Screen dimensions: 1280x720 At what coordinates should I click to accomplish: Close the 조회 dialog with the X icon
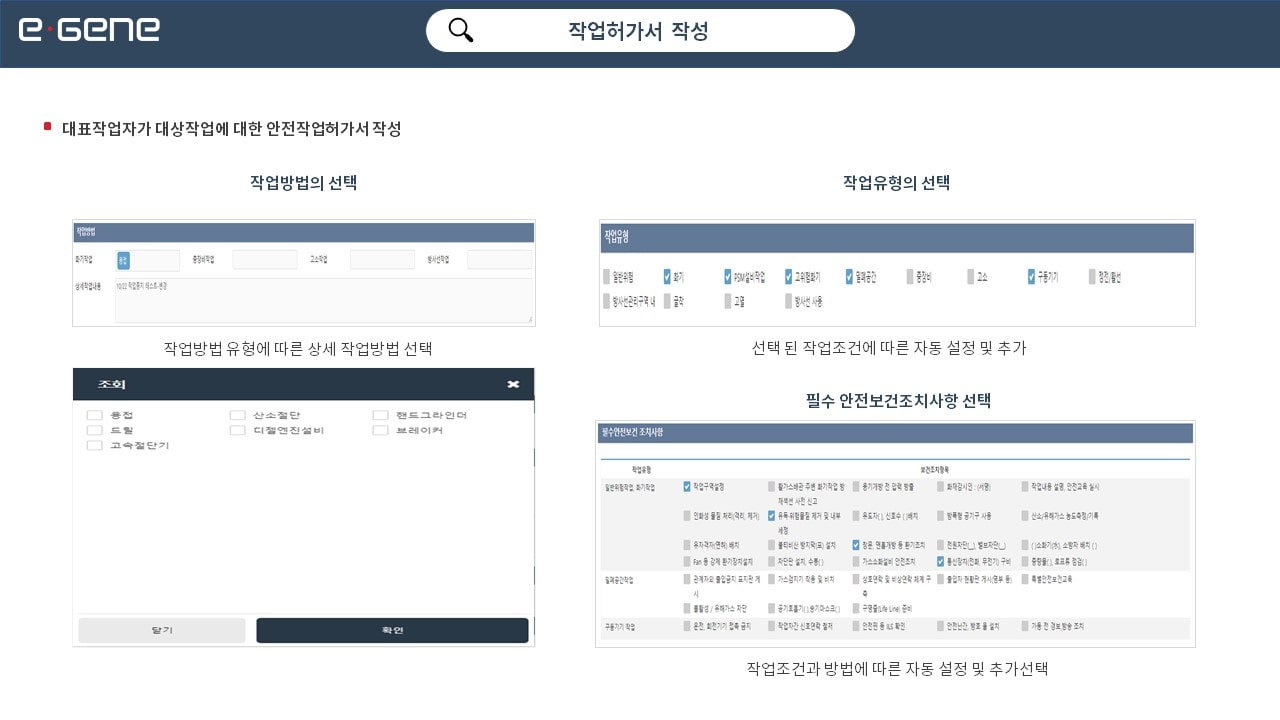coord(513,384)
